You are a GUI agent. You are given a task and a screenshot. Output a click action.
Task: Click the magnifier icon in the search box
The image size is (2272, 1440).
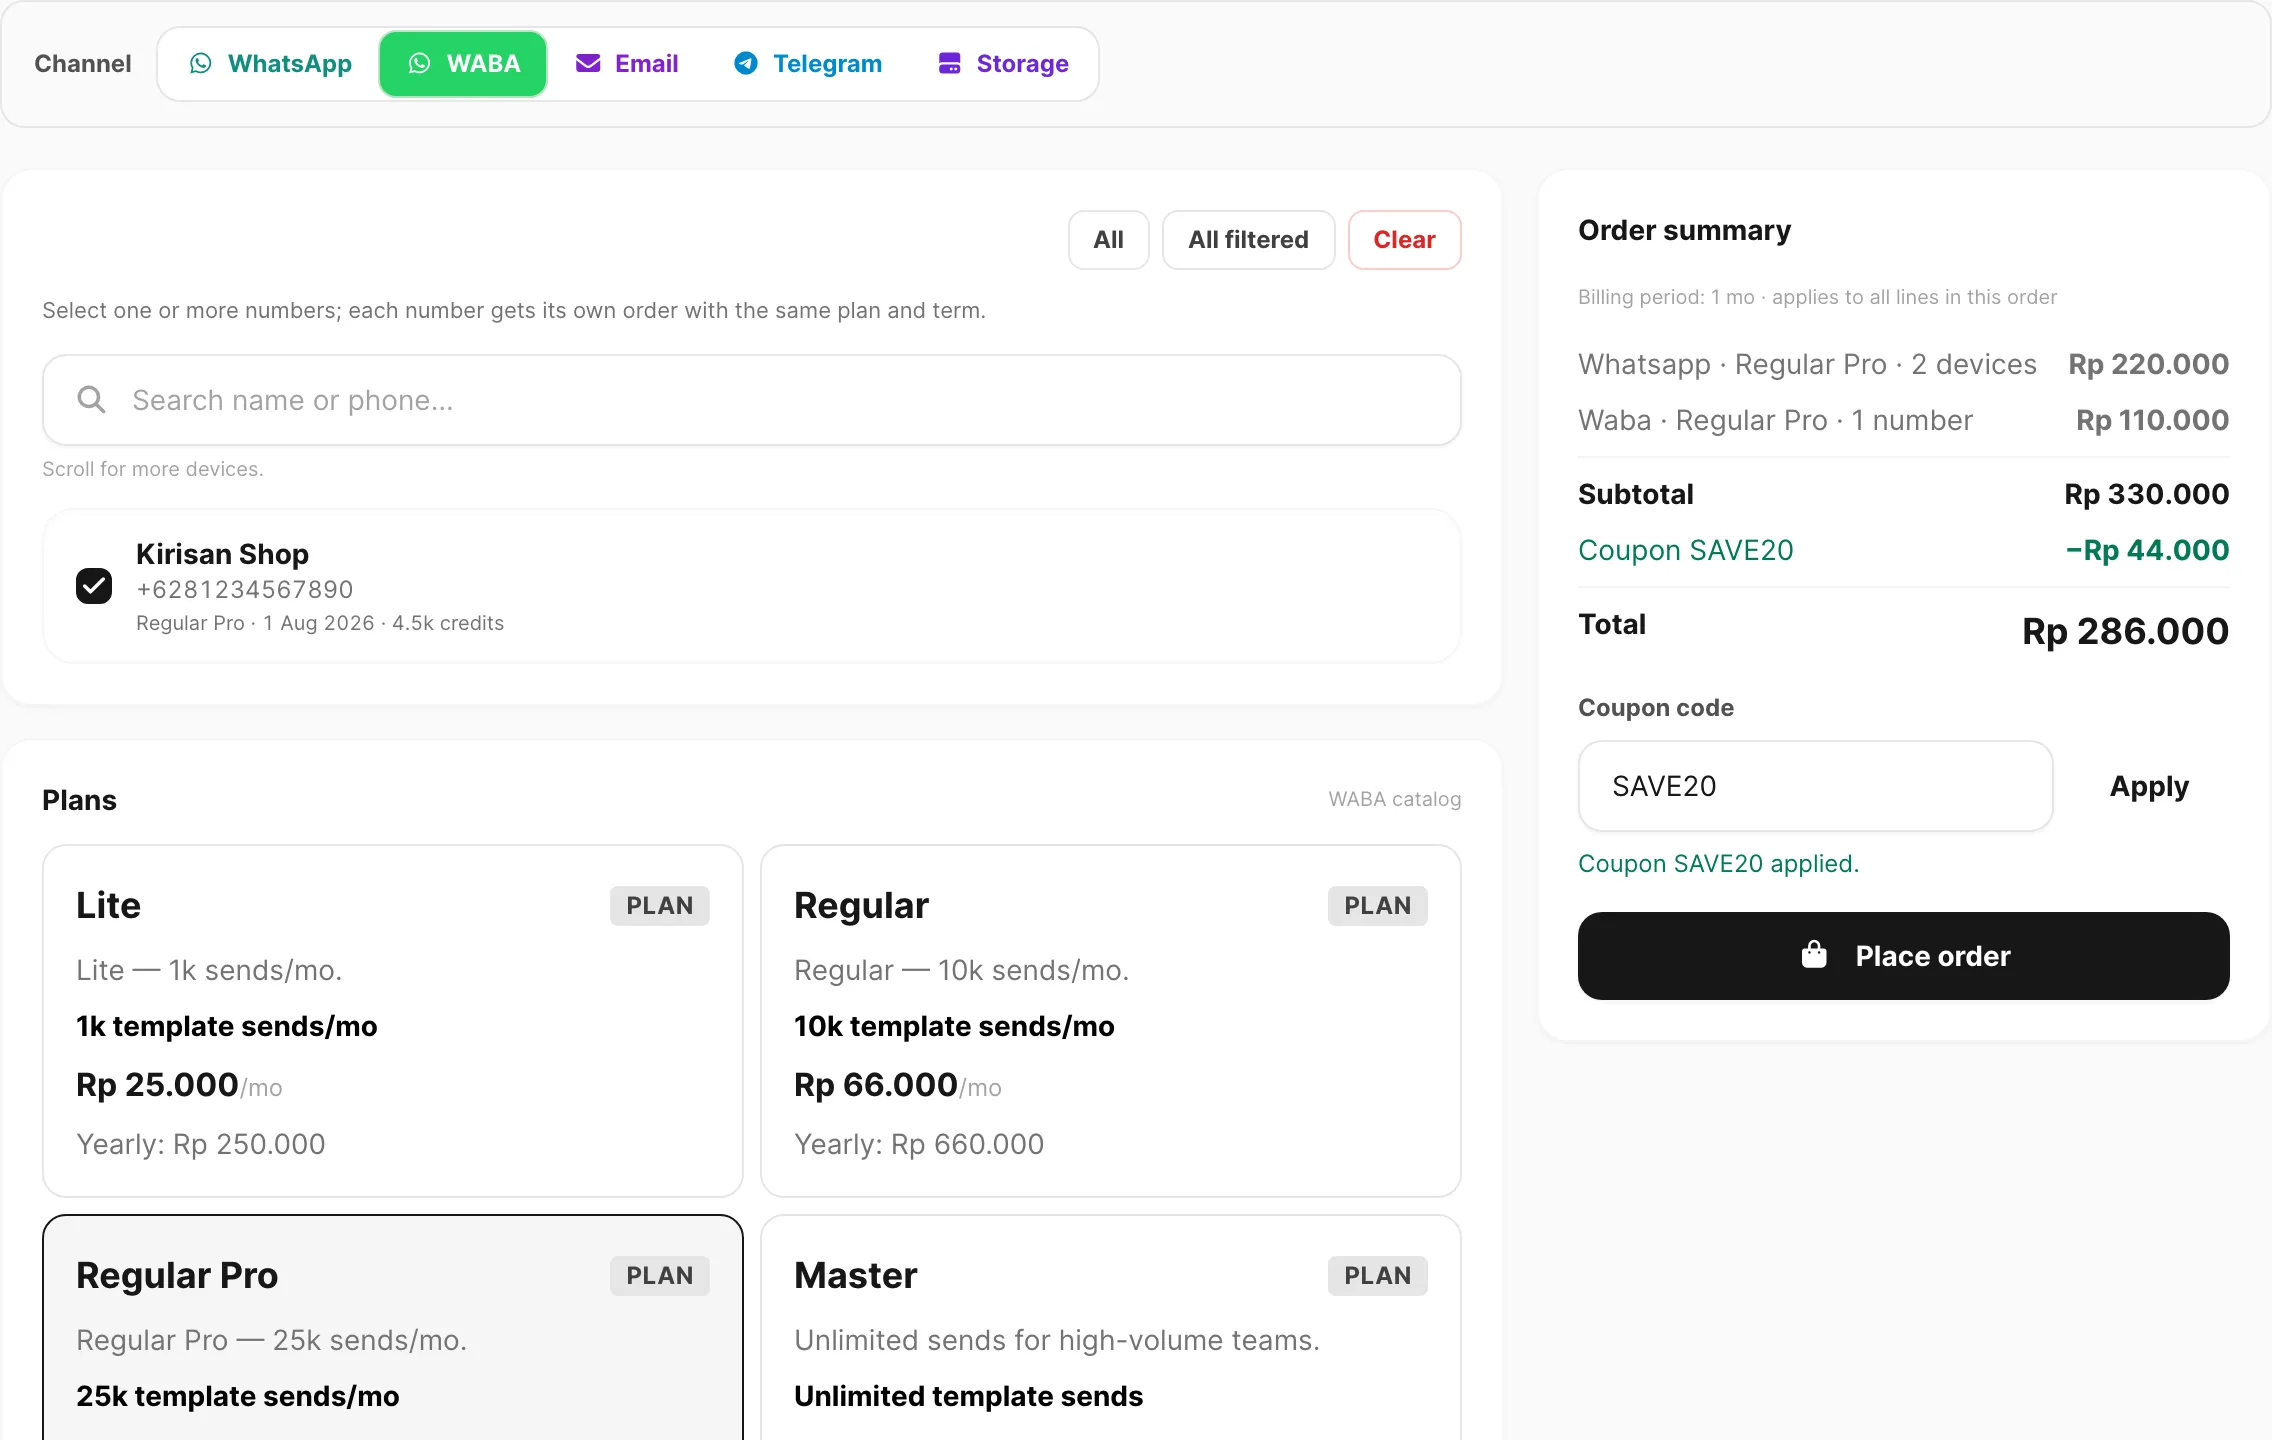pyautogui.click(x=91, y=400)
